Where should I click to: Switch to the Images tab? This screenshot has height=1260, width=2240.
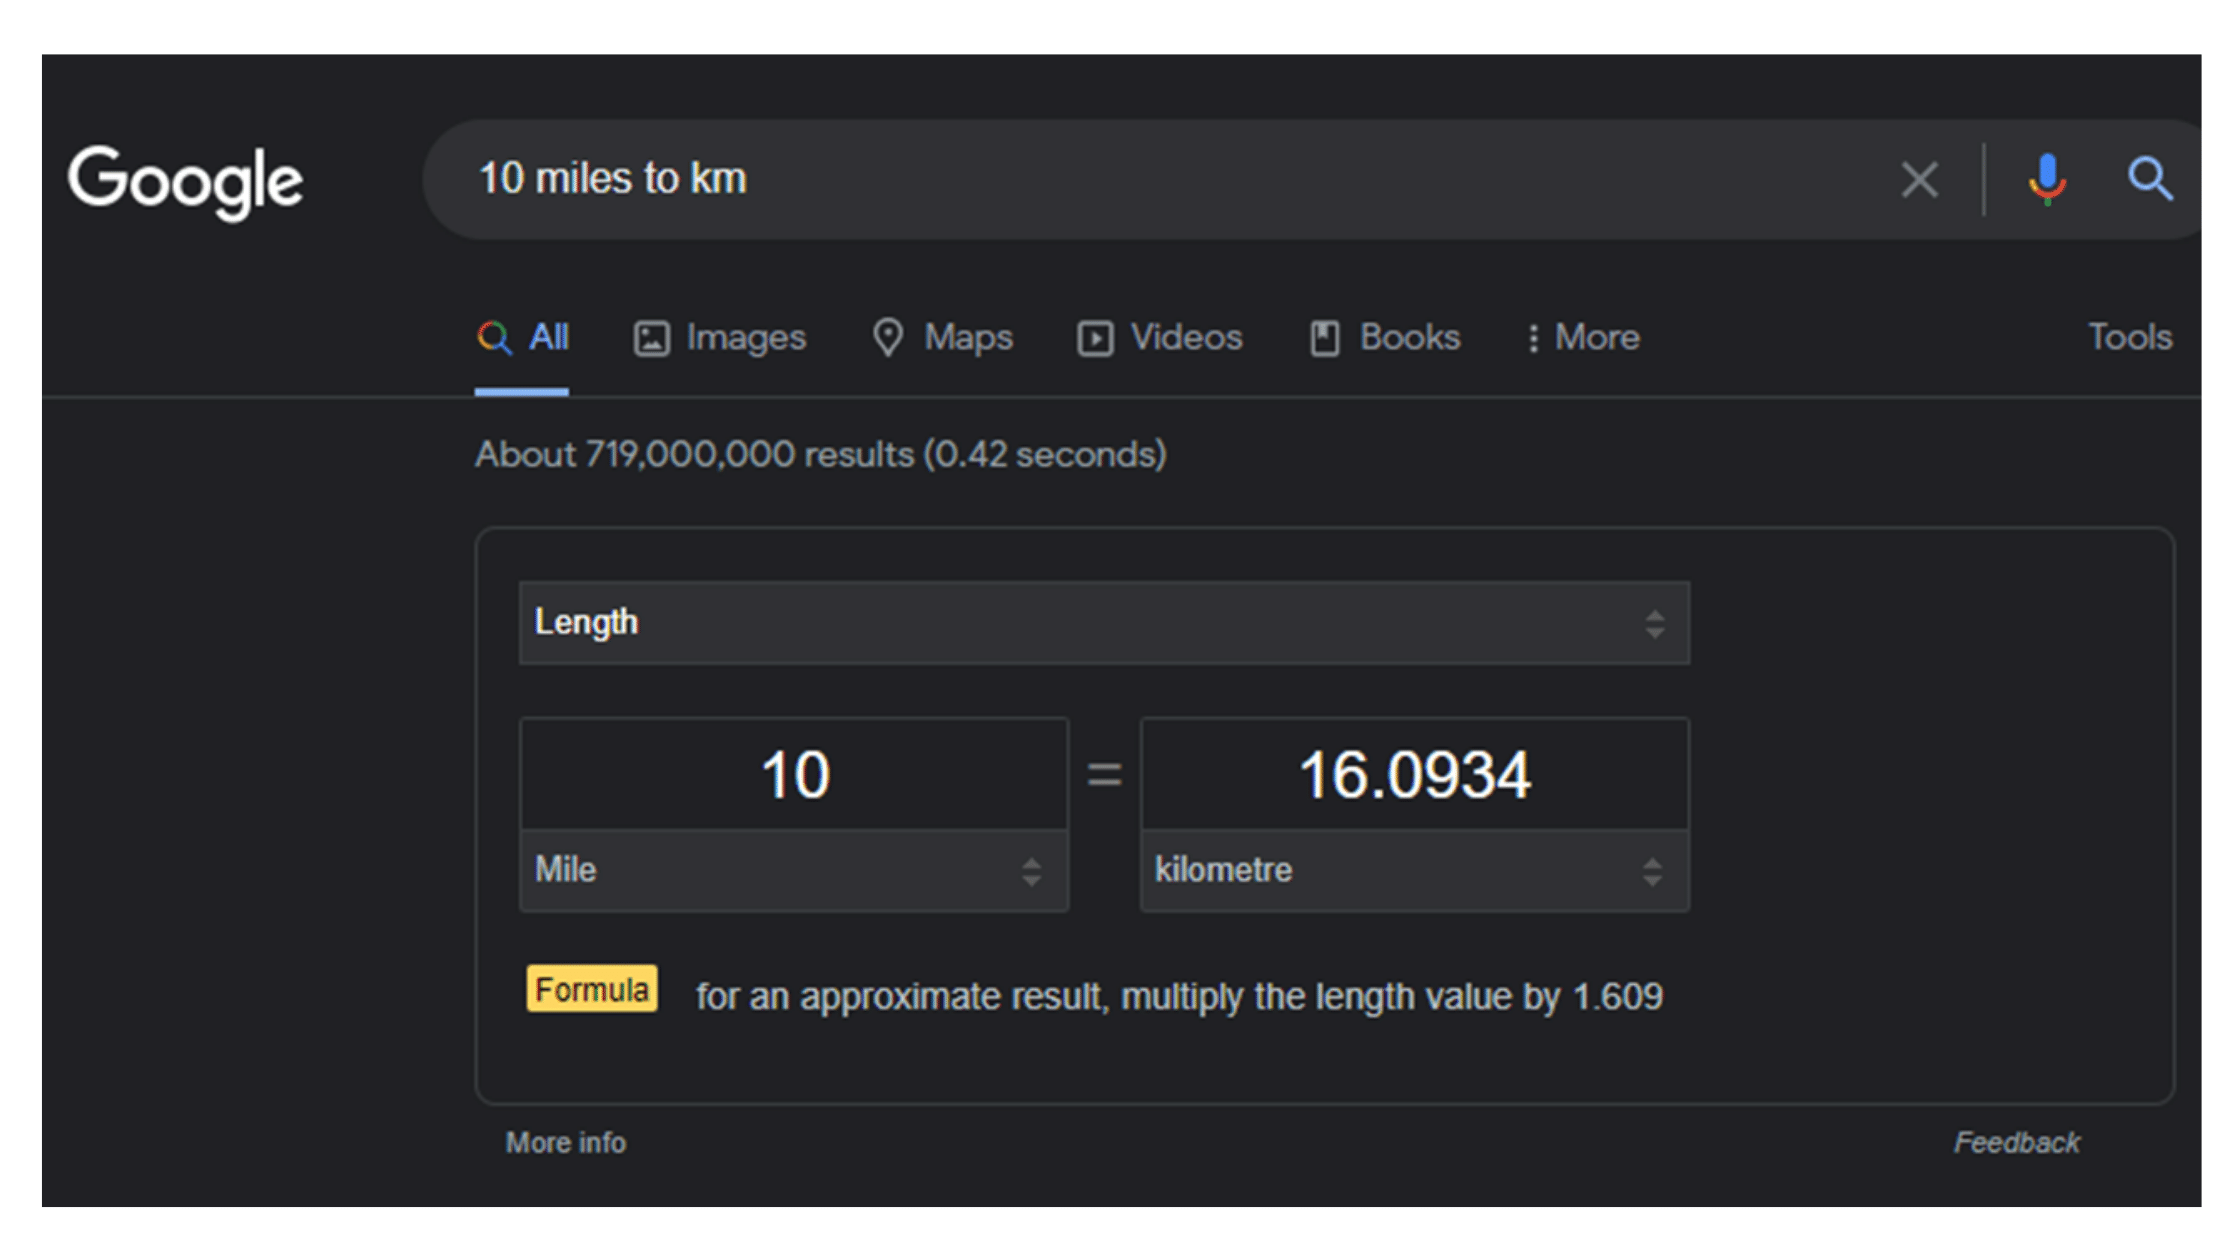point(720,338)
